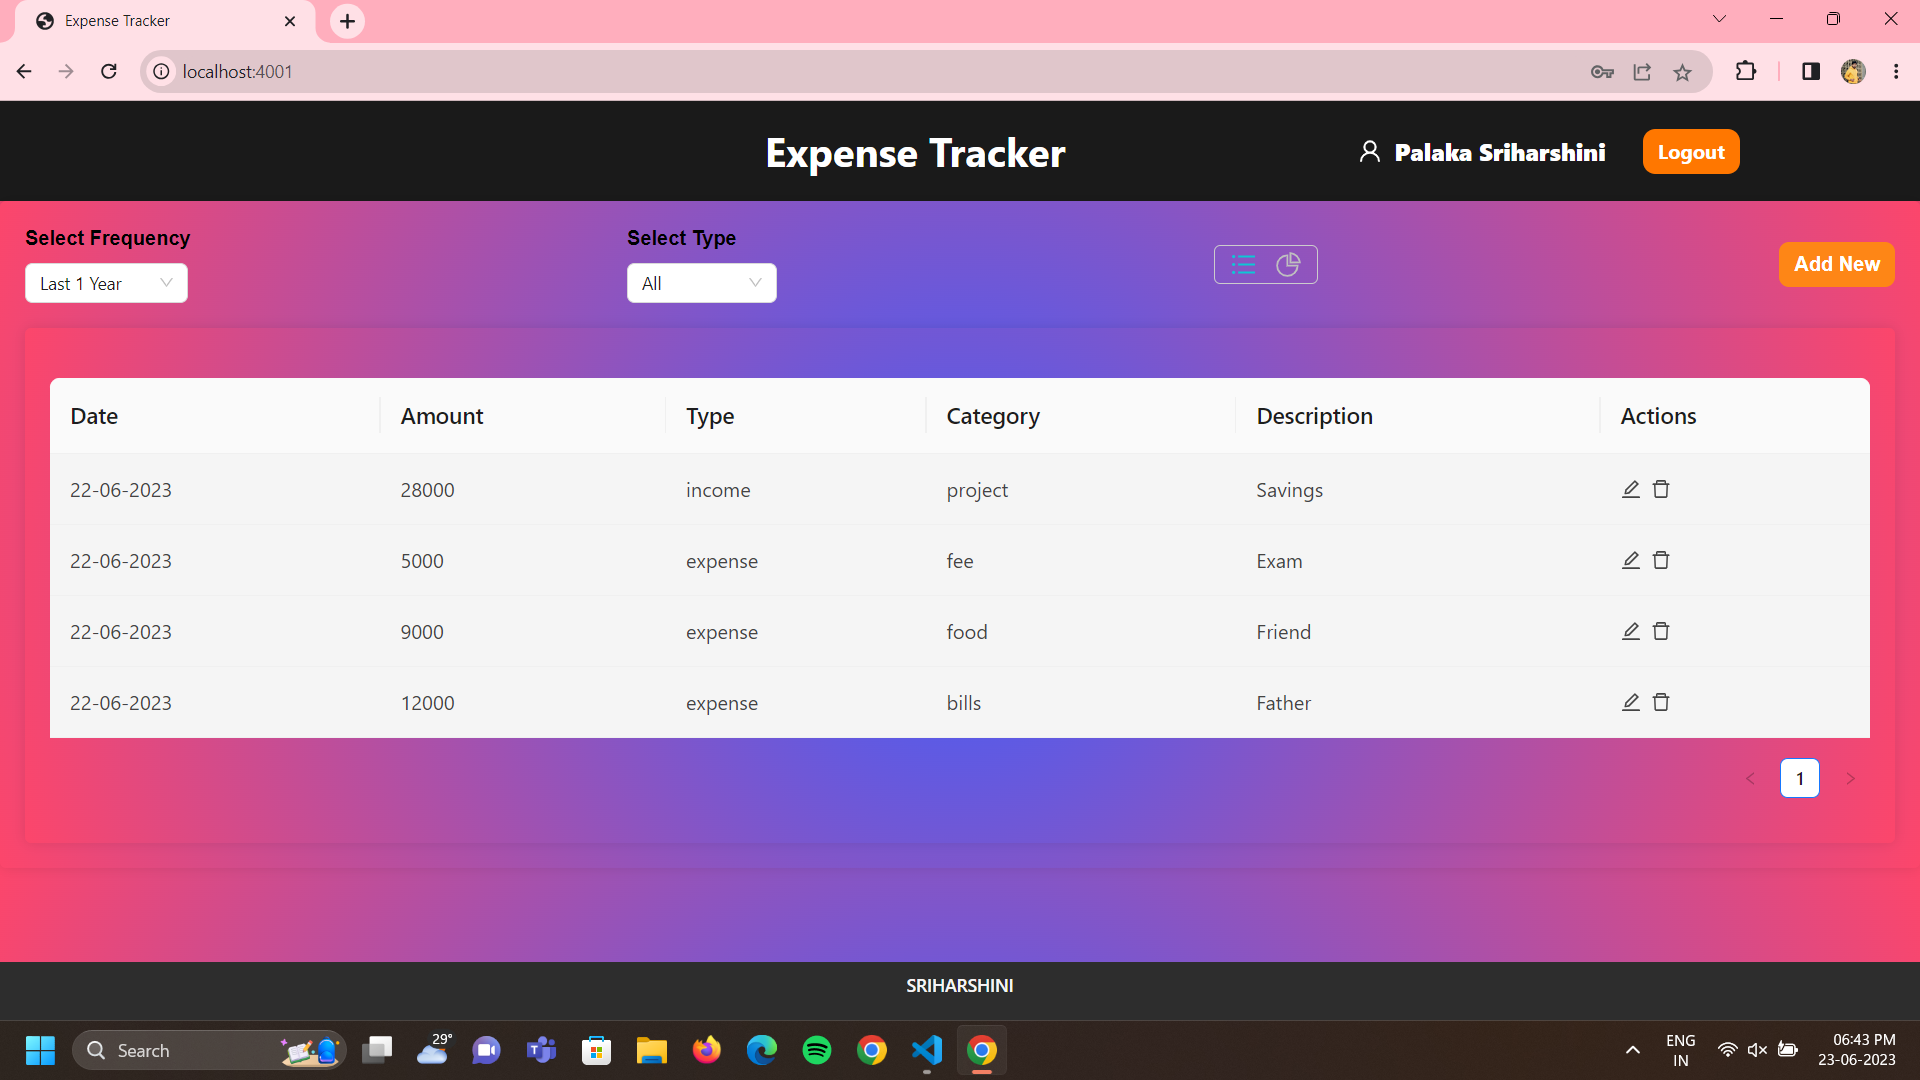
Task: View site information icon
Action: (x=161, y=71)
